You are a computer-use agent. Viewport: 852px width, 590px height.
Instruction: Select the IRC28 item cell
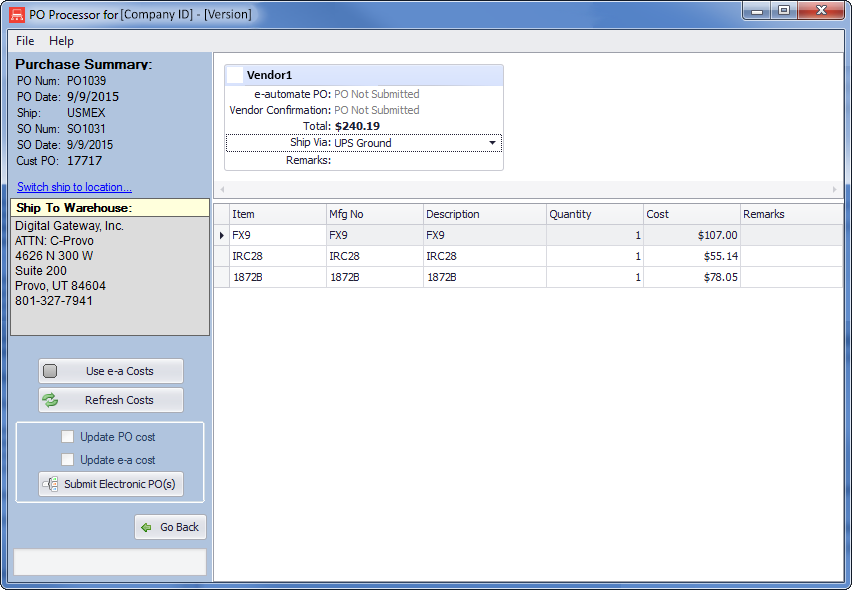pos(278,256)
